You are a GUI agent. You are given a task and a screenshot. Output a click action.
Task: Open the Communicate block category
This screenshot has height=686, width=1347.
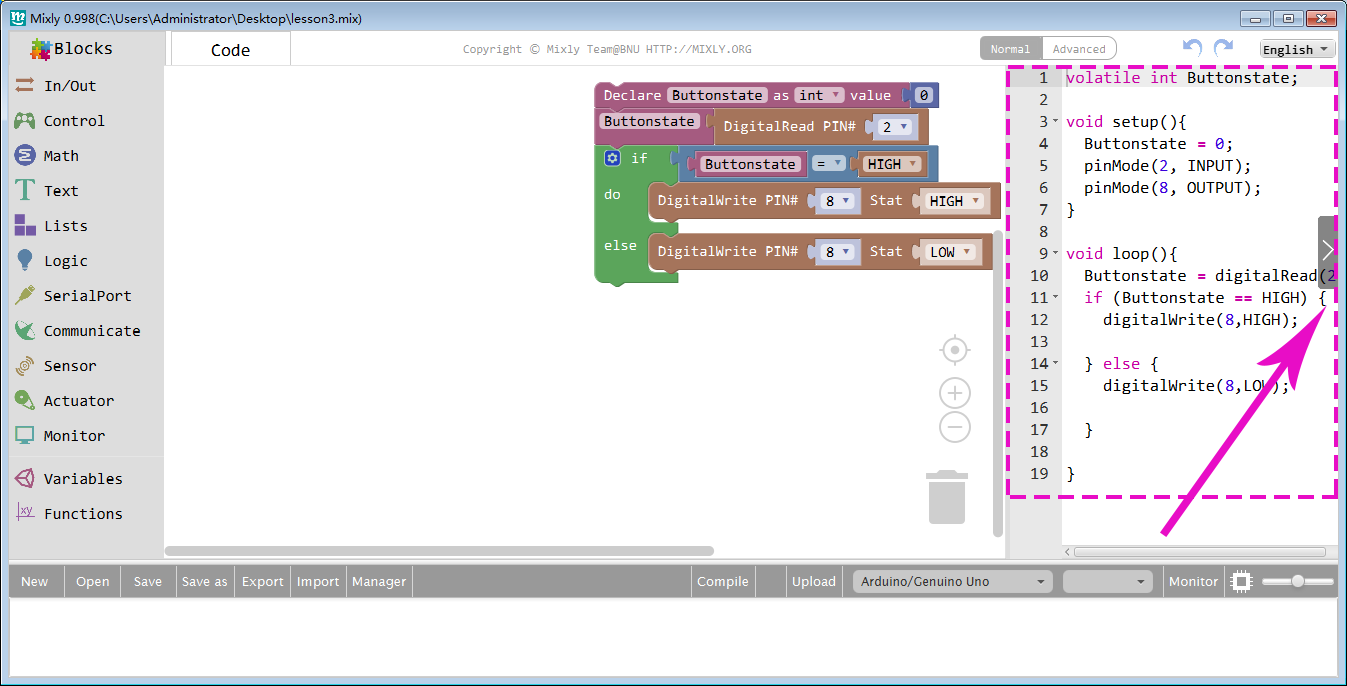[x=92, y=331]
